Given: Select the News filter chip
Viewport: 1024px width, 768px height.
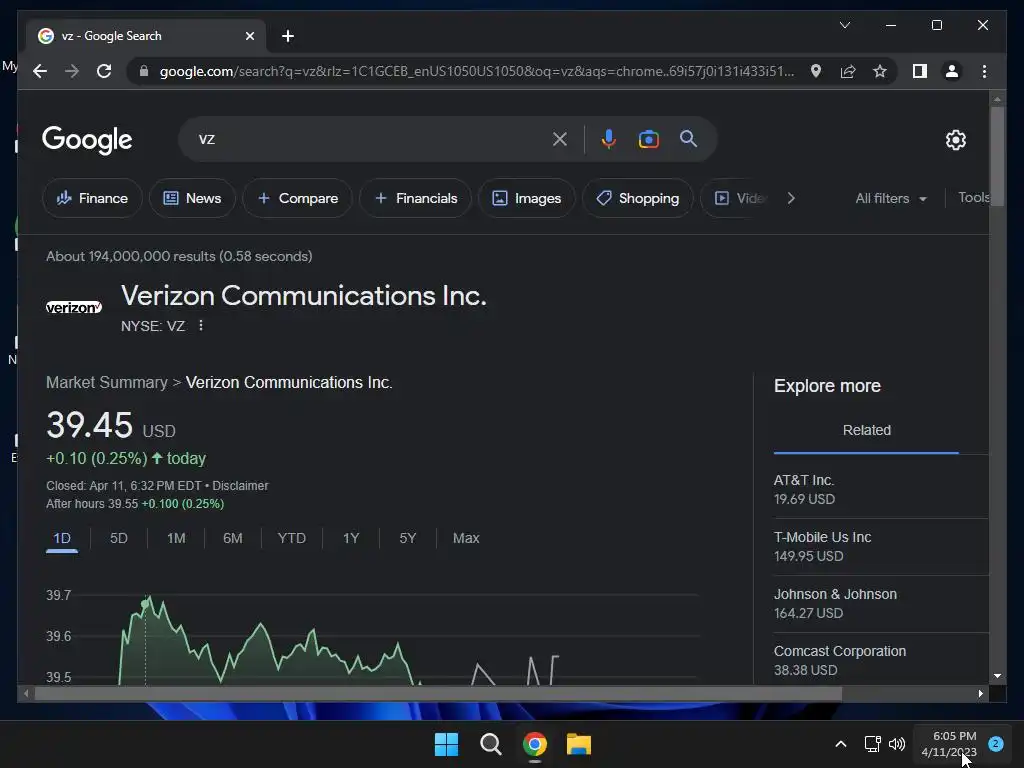Looking at the screenshot, I should (192, 198).
